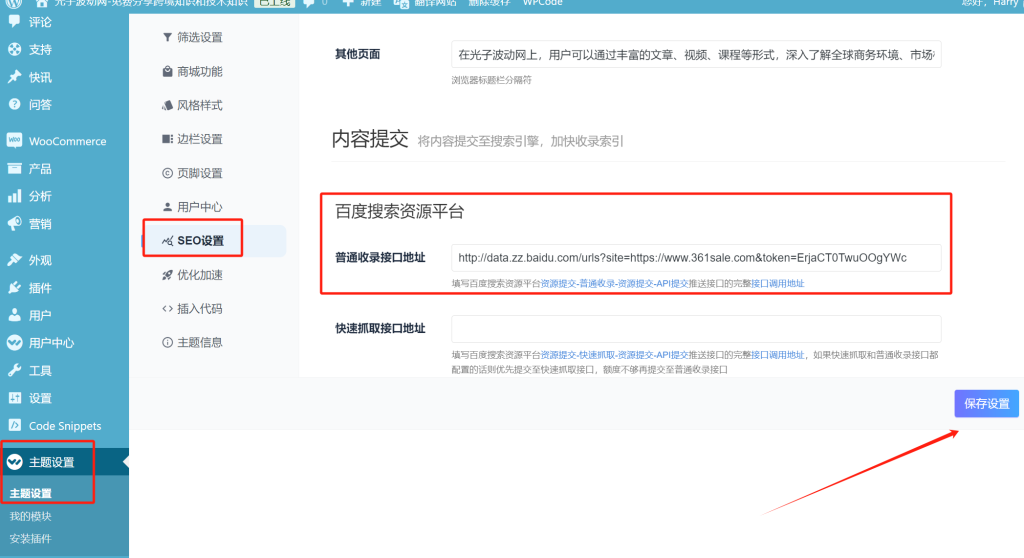Click the 营销 megaphone icon
Image resolution: width=1024 pixels, height=558 pixels.
(14, 224)
